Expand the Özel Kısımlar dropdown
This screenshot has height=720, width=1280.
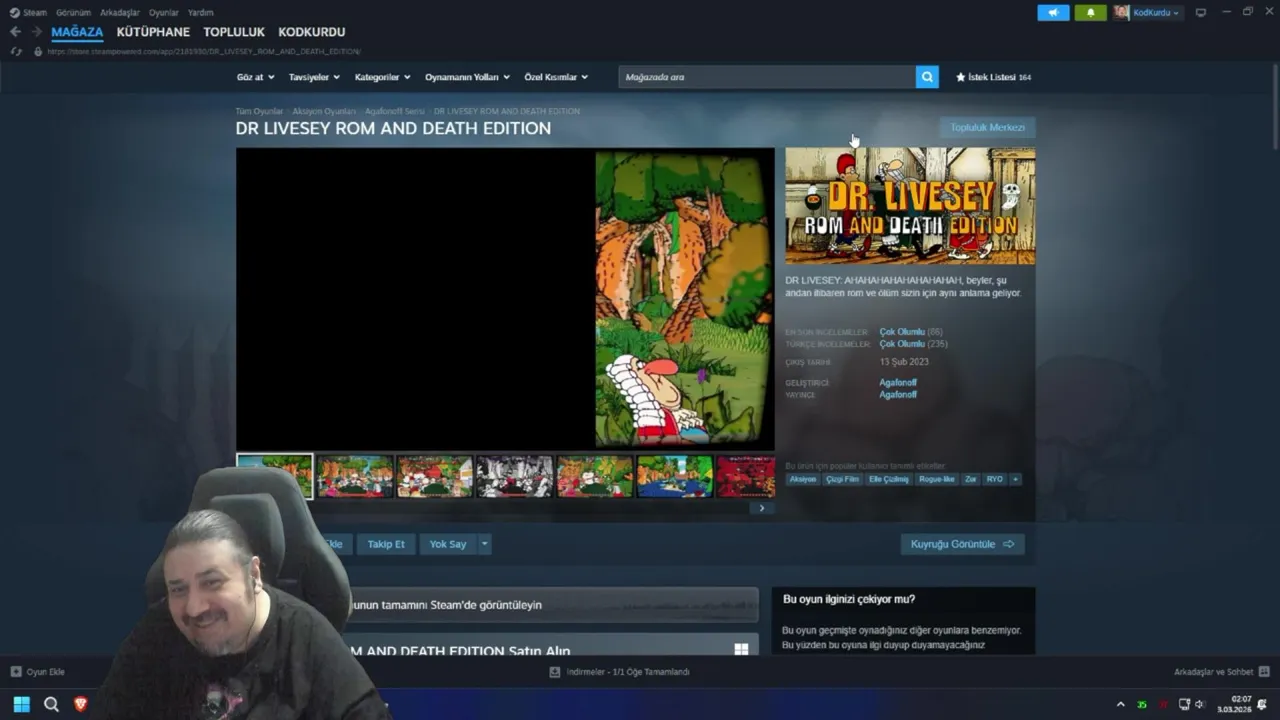coord(556,77)
